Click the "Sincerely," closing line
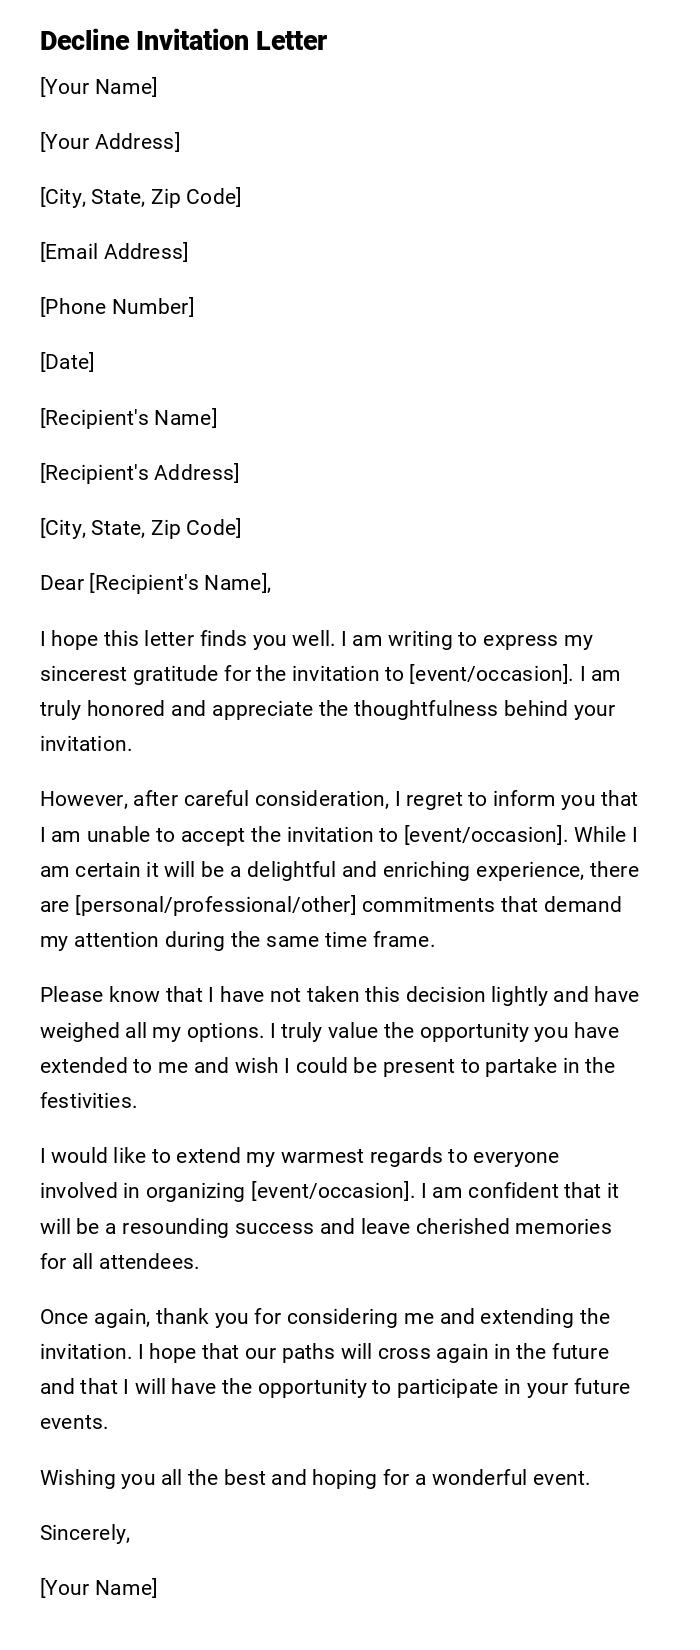Viewport: 700px width, 1650px height. tap(85, 1533)
